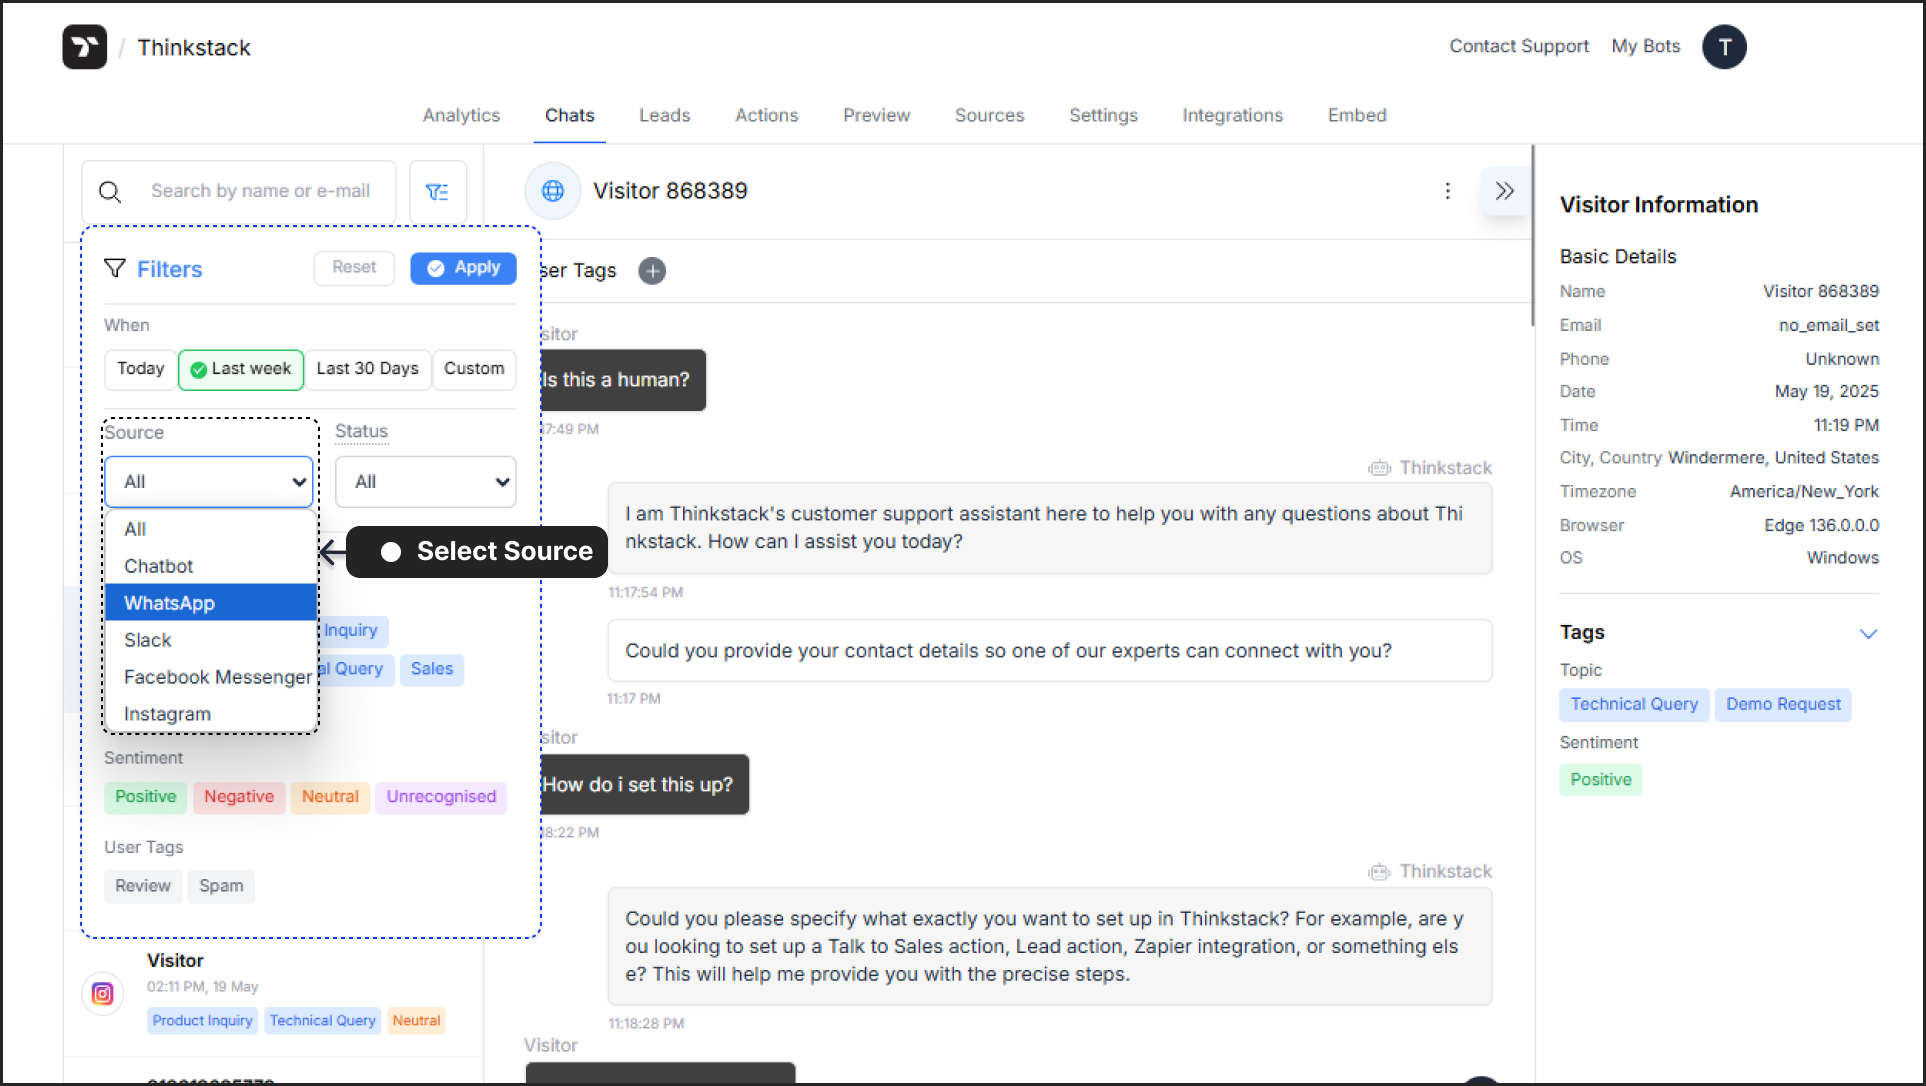Screen dimensions: 1926x1086
Task: Choose All in source list
Action: point(211,529)
